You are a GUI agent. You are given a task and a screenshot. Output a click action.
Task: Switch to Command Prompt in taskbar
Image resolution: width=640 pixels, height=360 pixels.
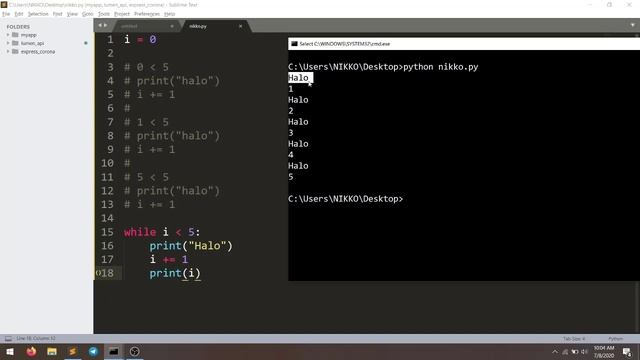(x=114, y=351)
